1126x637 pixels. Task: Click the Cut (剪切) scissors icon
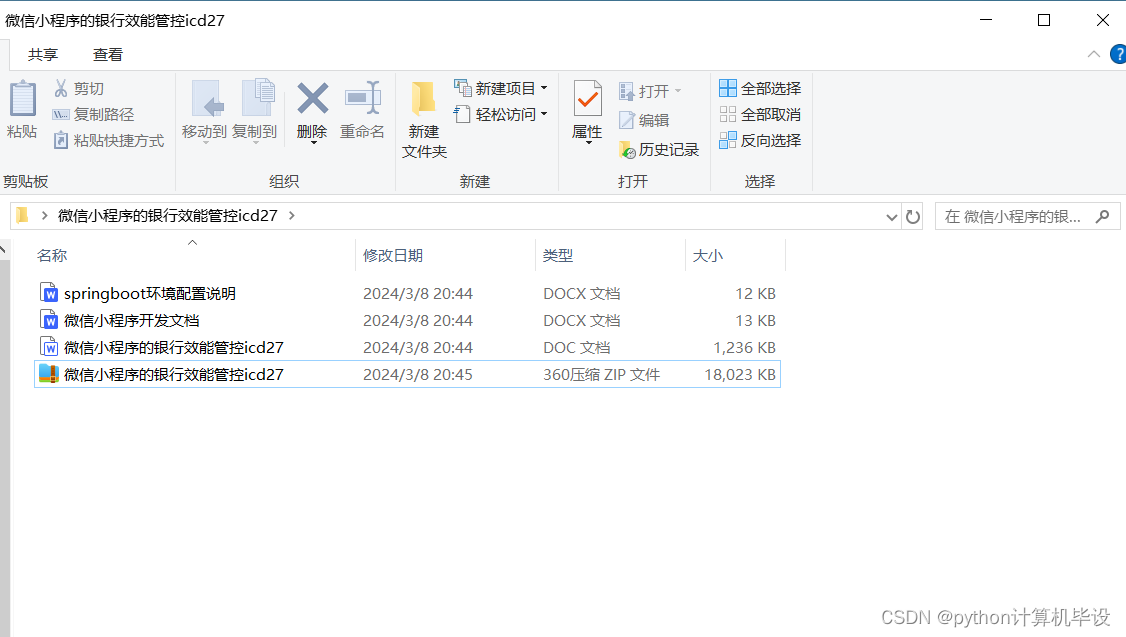pos(61,88)
